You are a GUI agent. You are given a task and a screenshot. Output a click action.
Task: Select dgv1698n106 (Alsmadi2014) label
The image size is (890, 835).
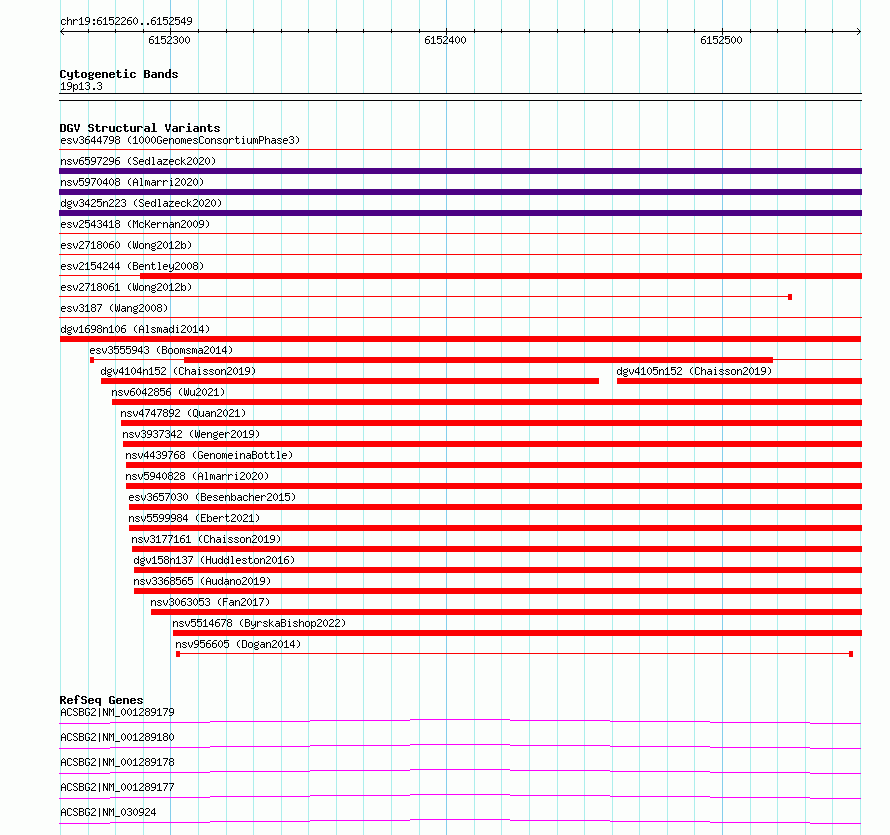[x=135, y=329]
